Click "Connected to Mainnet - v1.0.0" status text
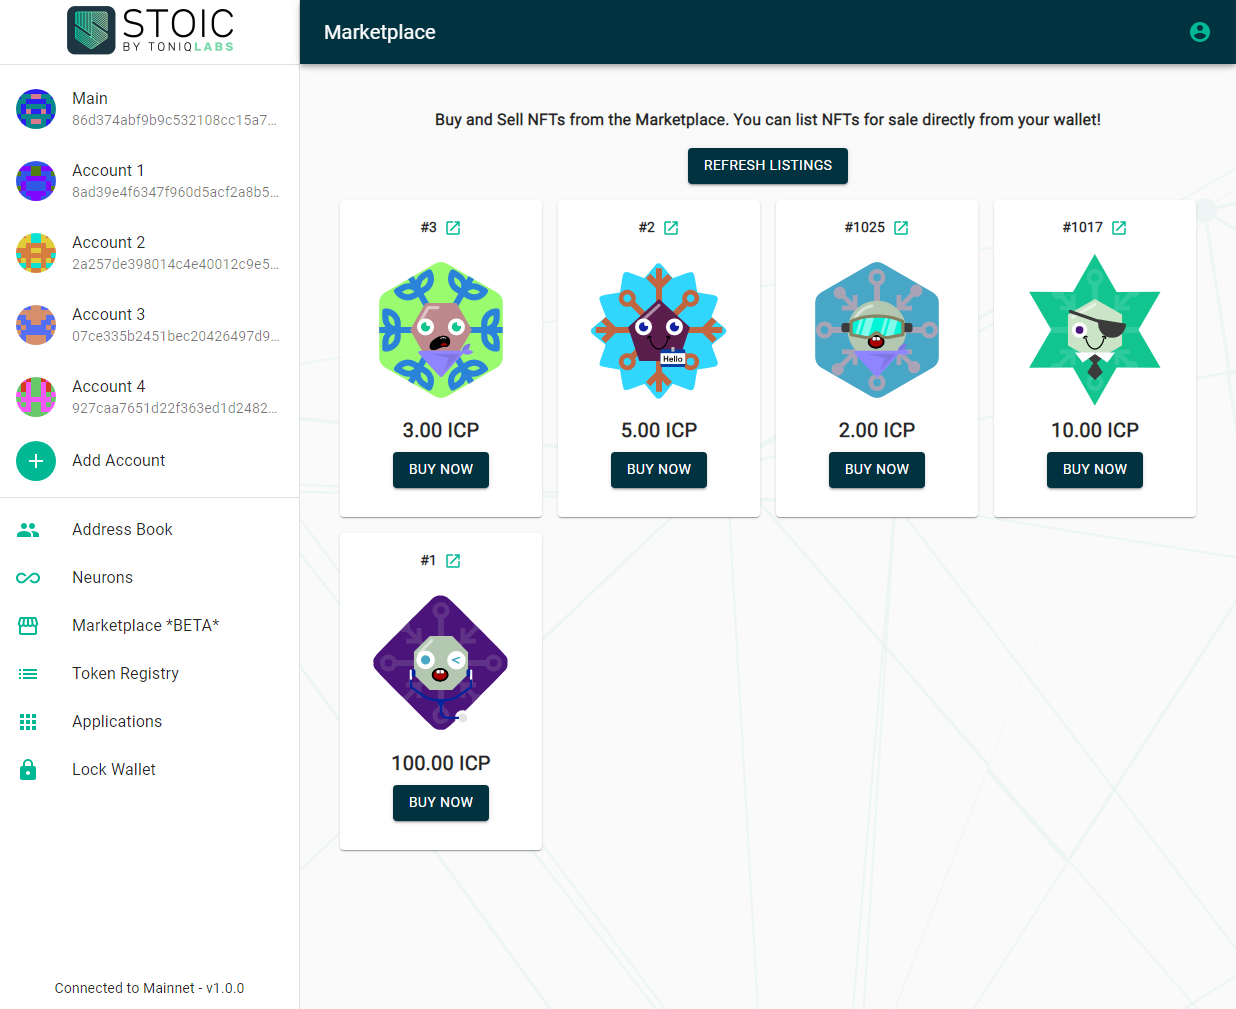 (x=149, y=988)
